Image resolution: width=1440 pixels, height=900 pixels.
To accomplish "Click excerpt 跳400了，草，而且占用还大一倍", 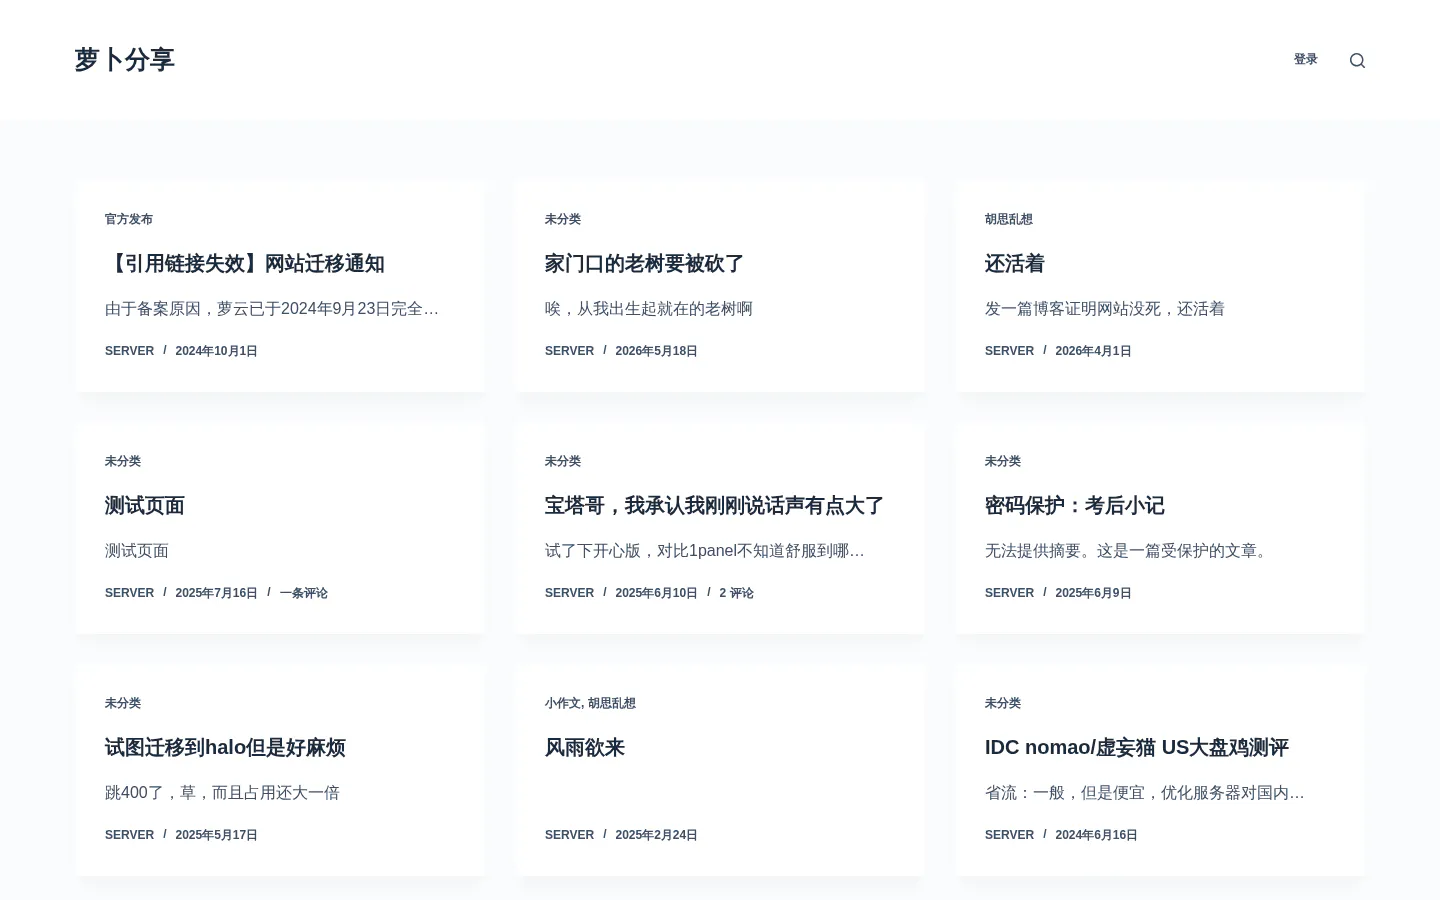I will tap(223, 793).
